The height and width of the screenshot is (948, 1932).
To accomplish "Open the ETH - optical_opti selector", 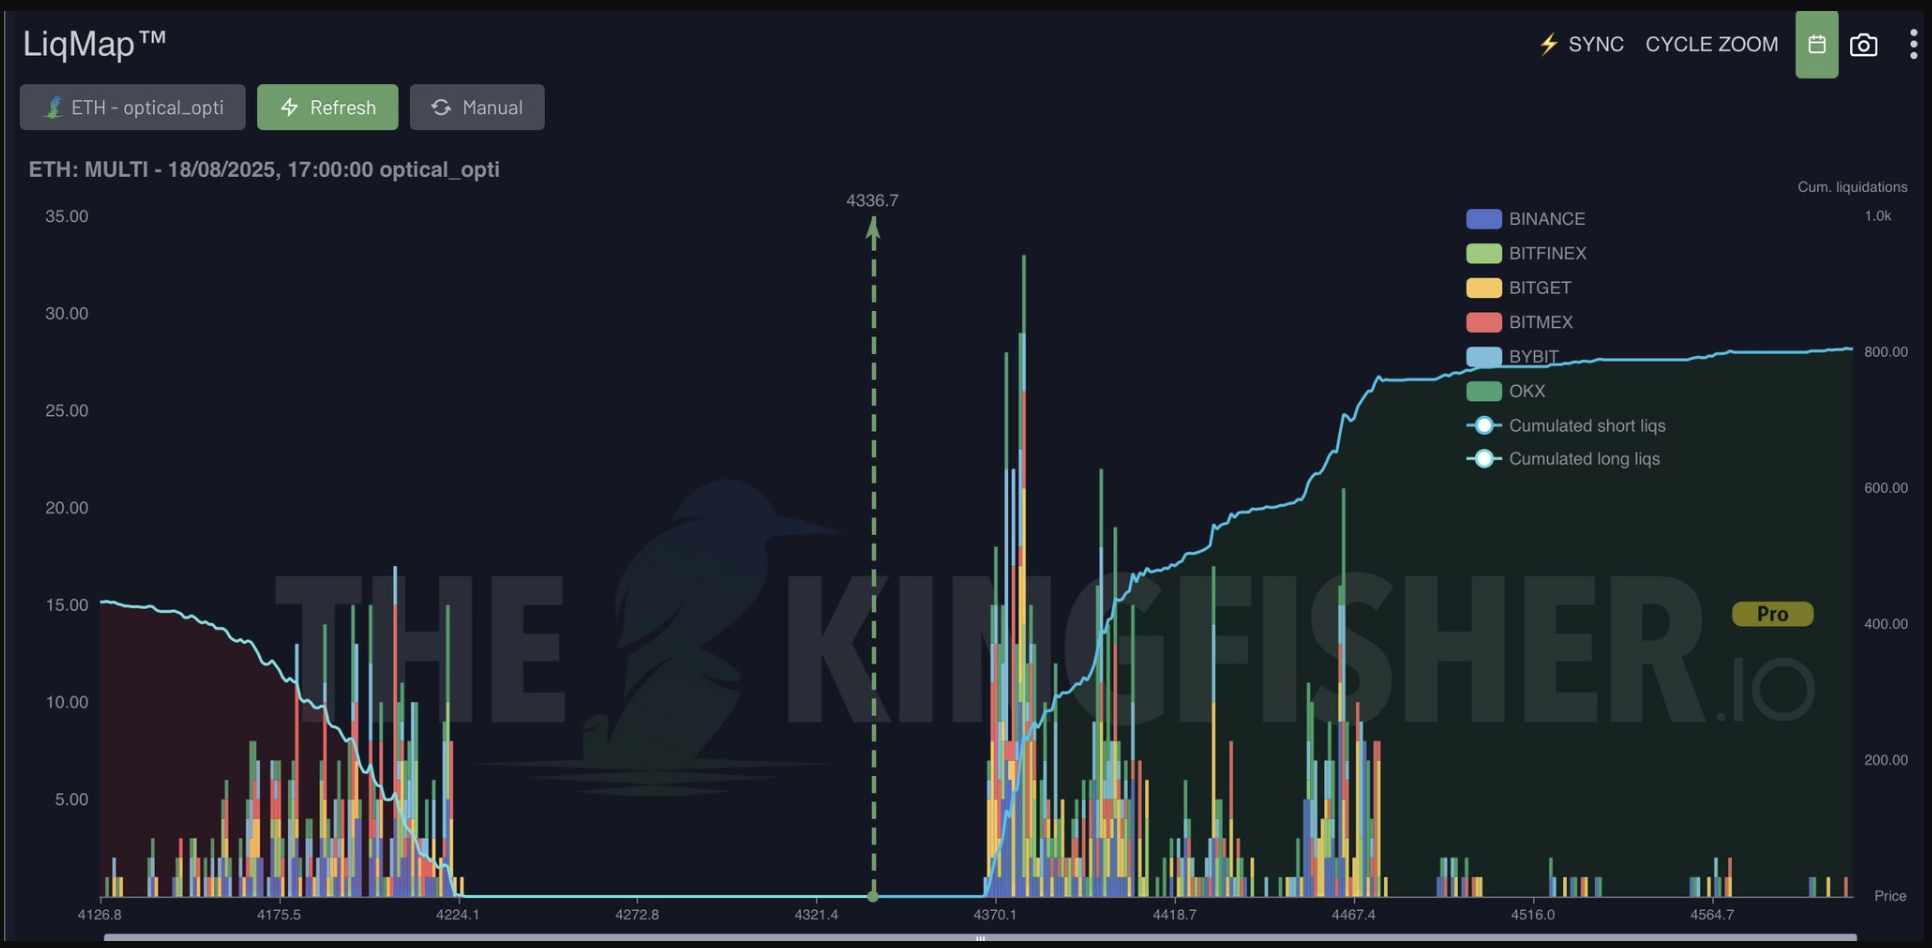I will pyautogui.click(x=133, y=107).
